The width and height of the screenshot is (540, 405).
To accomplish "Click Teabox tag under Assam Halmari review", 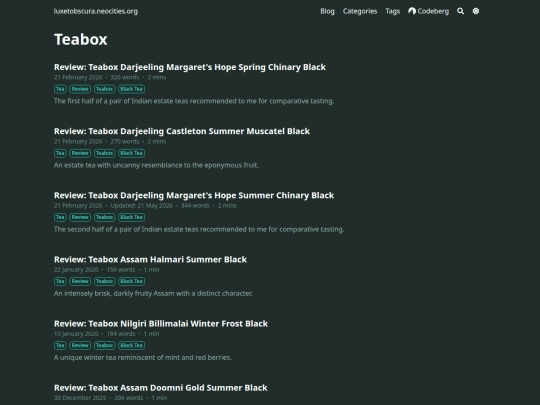I will coord(104,281).
